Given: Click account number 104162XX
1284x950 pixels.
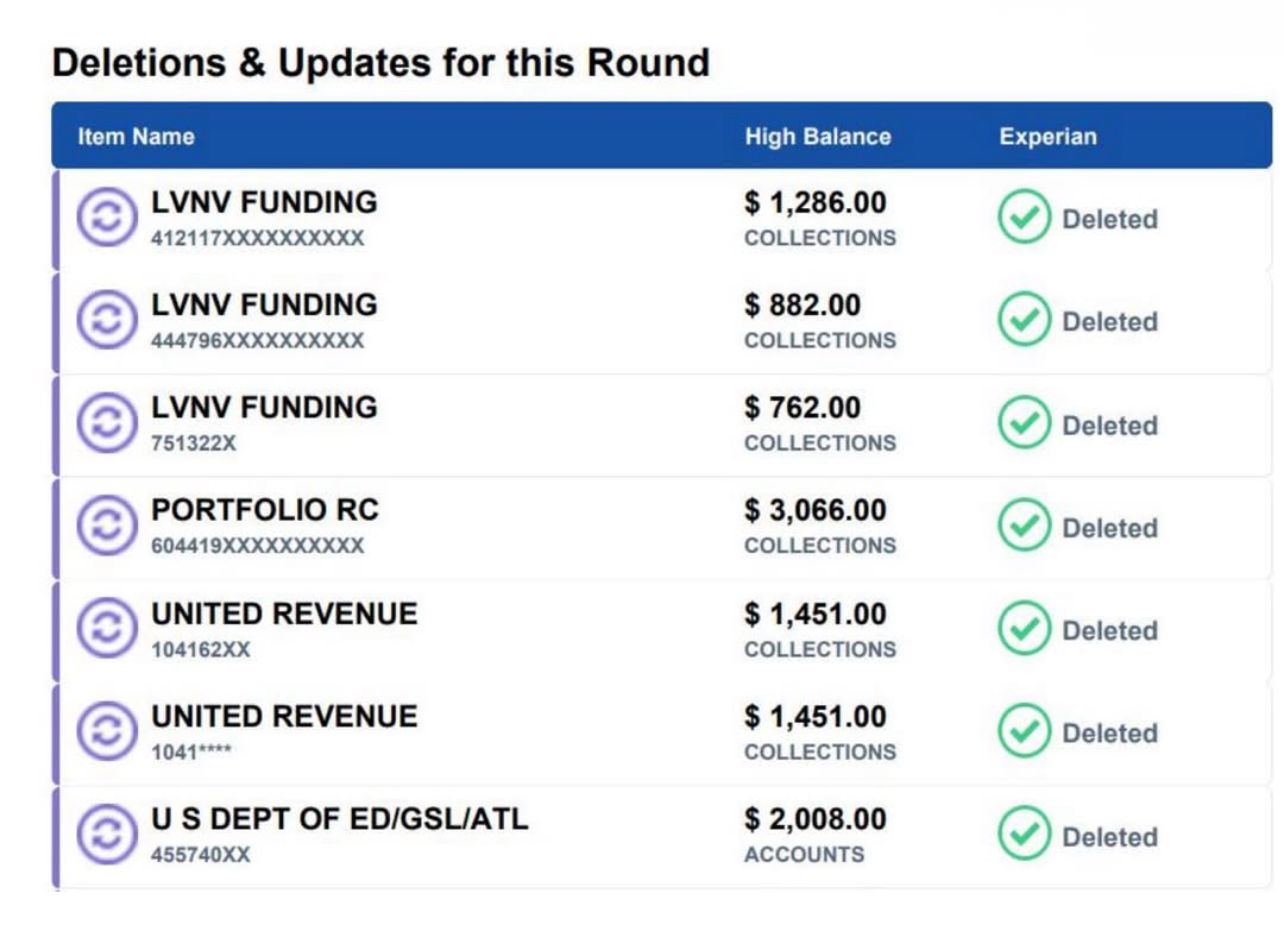Looking at the screenshot, I should pos(201,650).
